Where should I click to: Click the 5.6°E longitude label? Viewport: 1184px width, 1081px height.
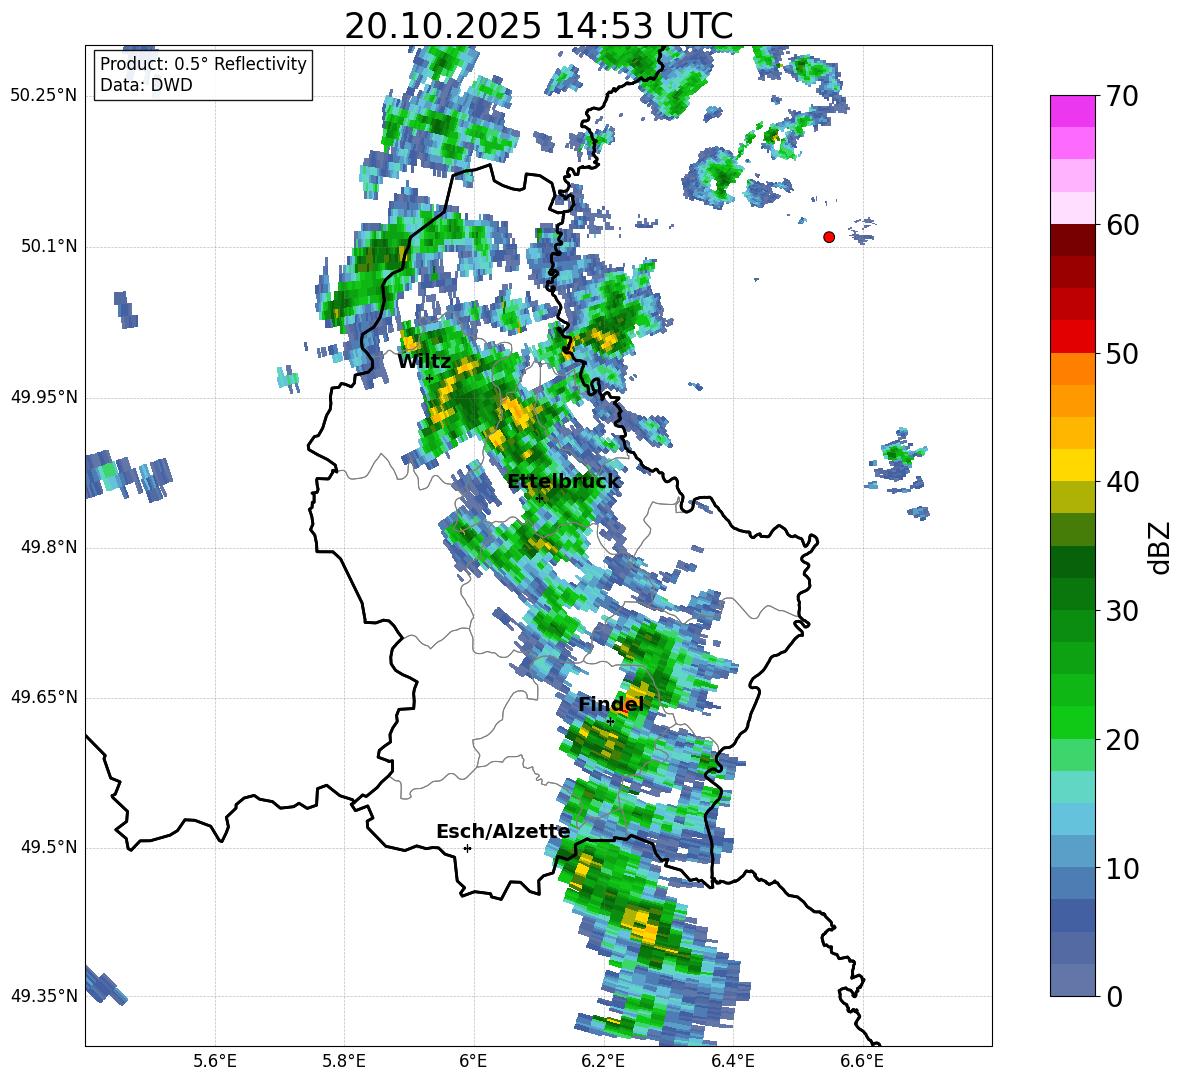pos(215,1061)
